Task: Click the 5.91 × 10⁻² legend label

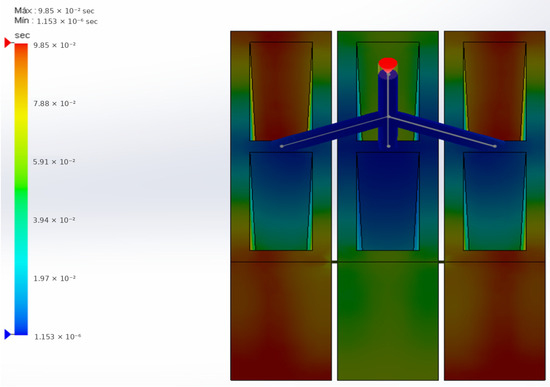Action: [x=54, y=162]
